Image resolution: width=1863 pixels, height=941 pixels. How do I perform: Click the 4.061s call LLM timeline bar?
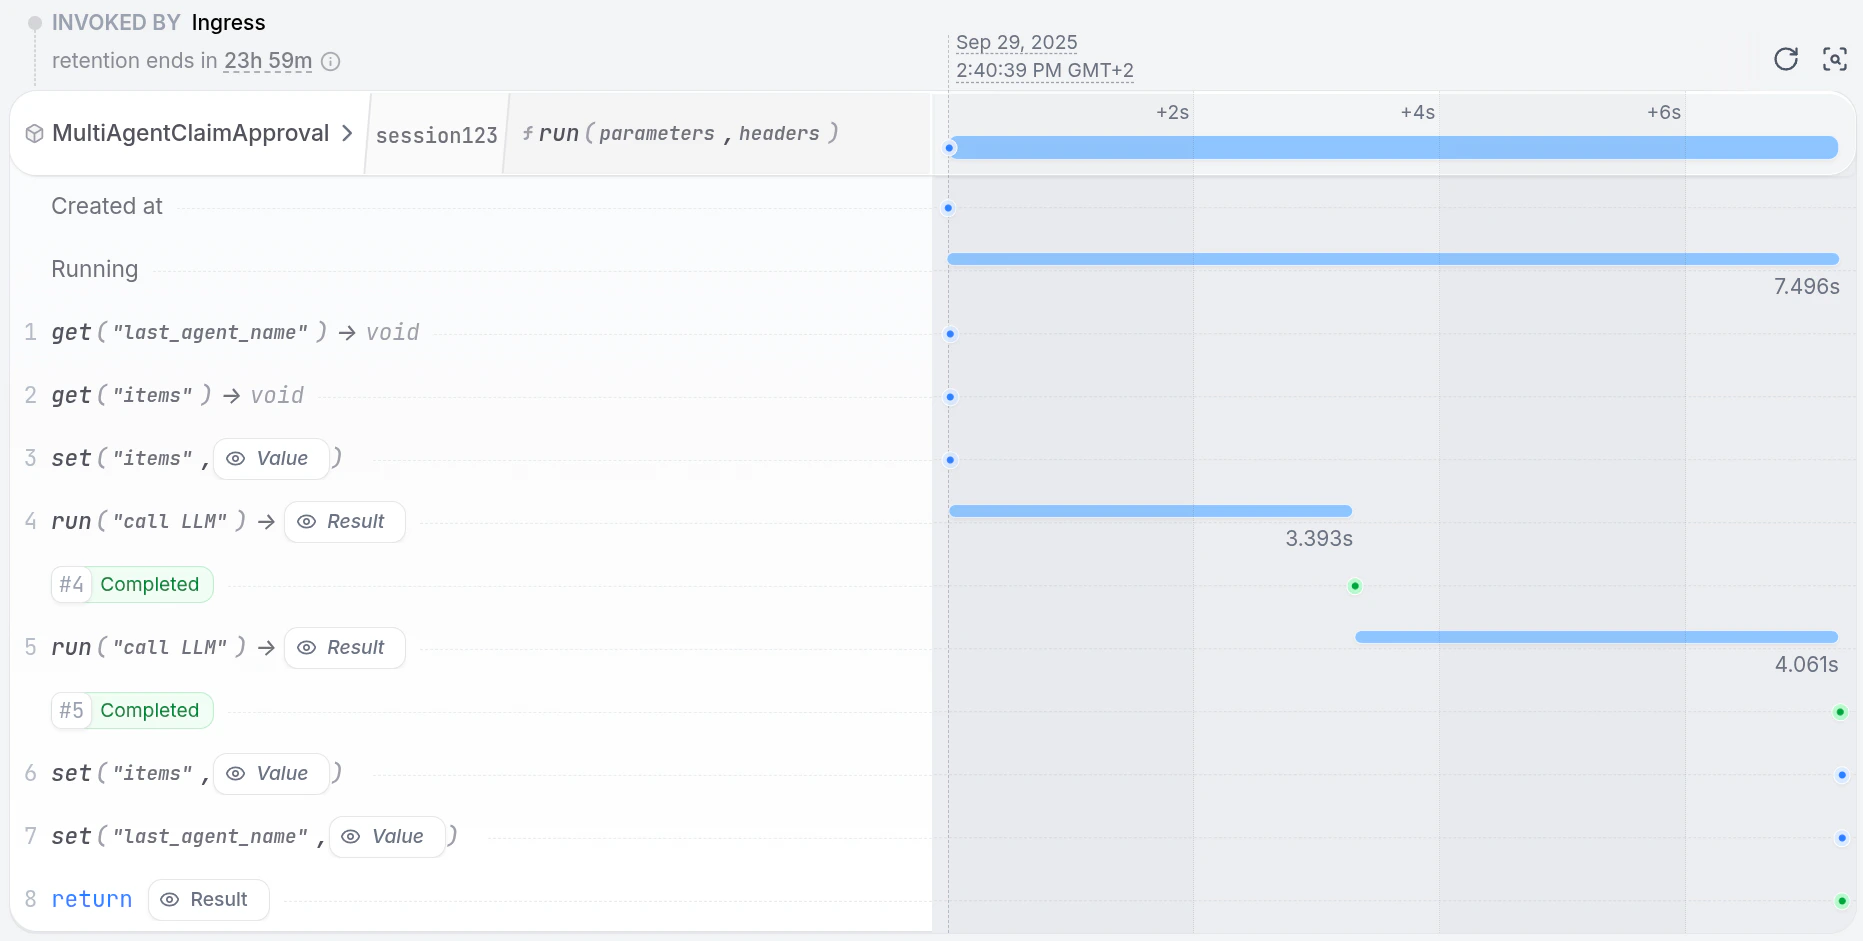coord(1597,637)
